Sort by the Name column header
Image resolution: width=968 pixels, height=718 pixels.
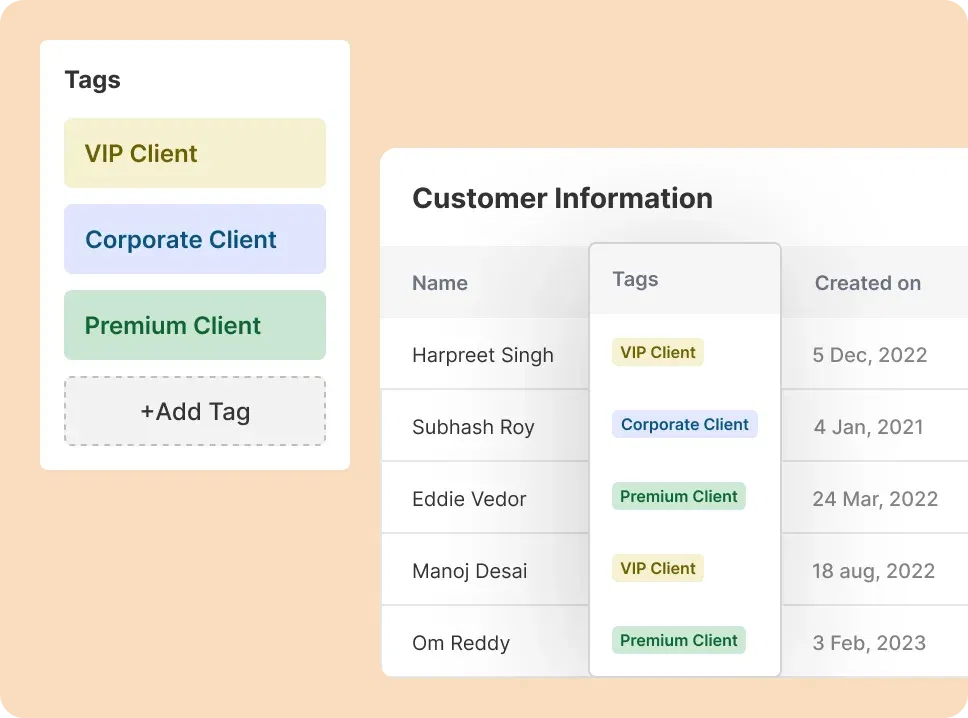tap(439, 283)
